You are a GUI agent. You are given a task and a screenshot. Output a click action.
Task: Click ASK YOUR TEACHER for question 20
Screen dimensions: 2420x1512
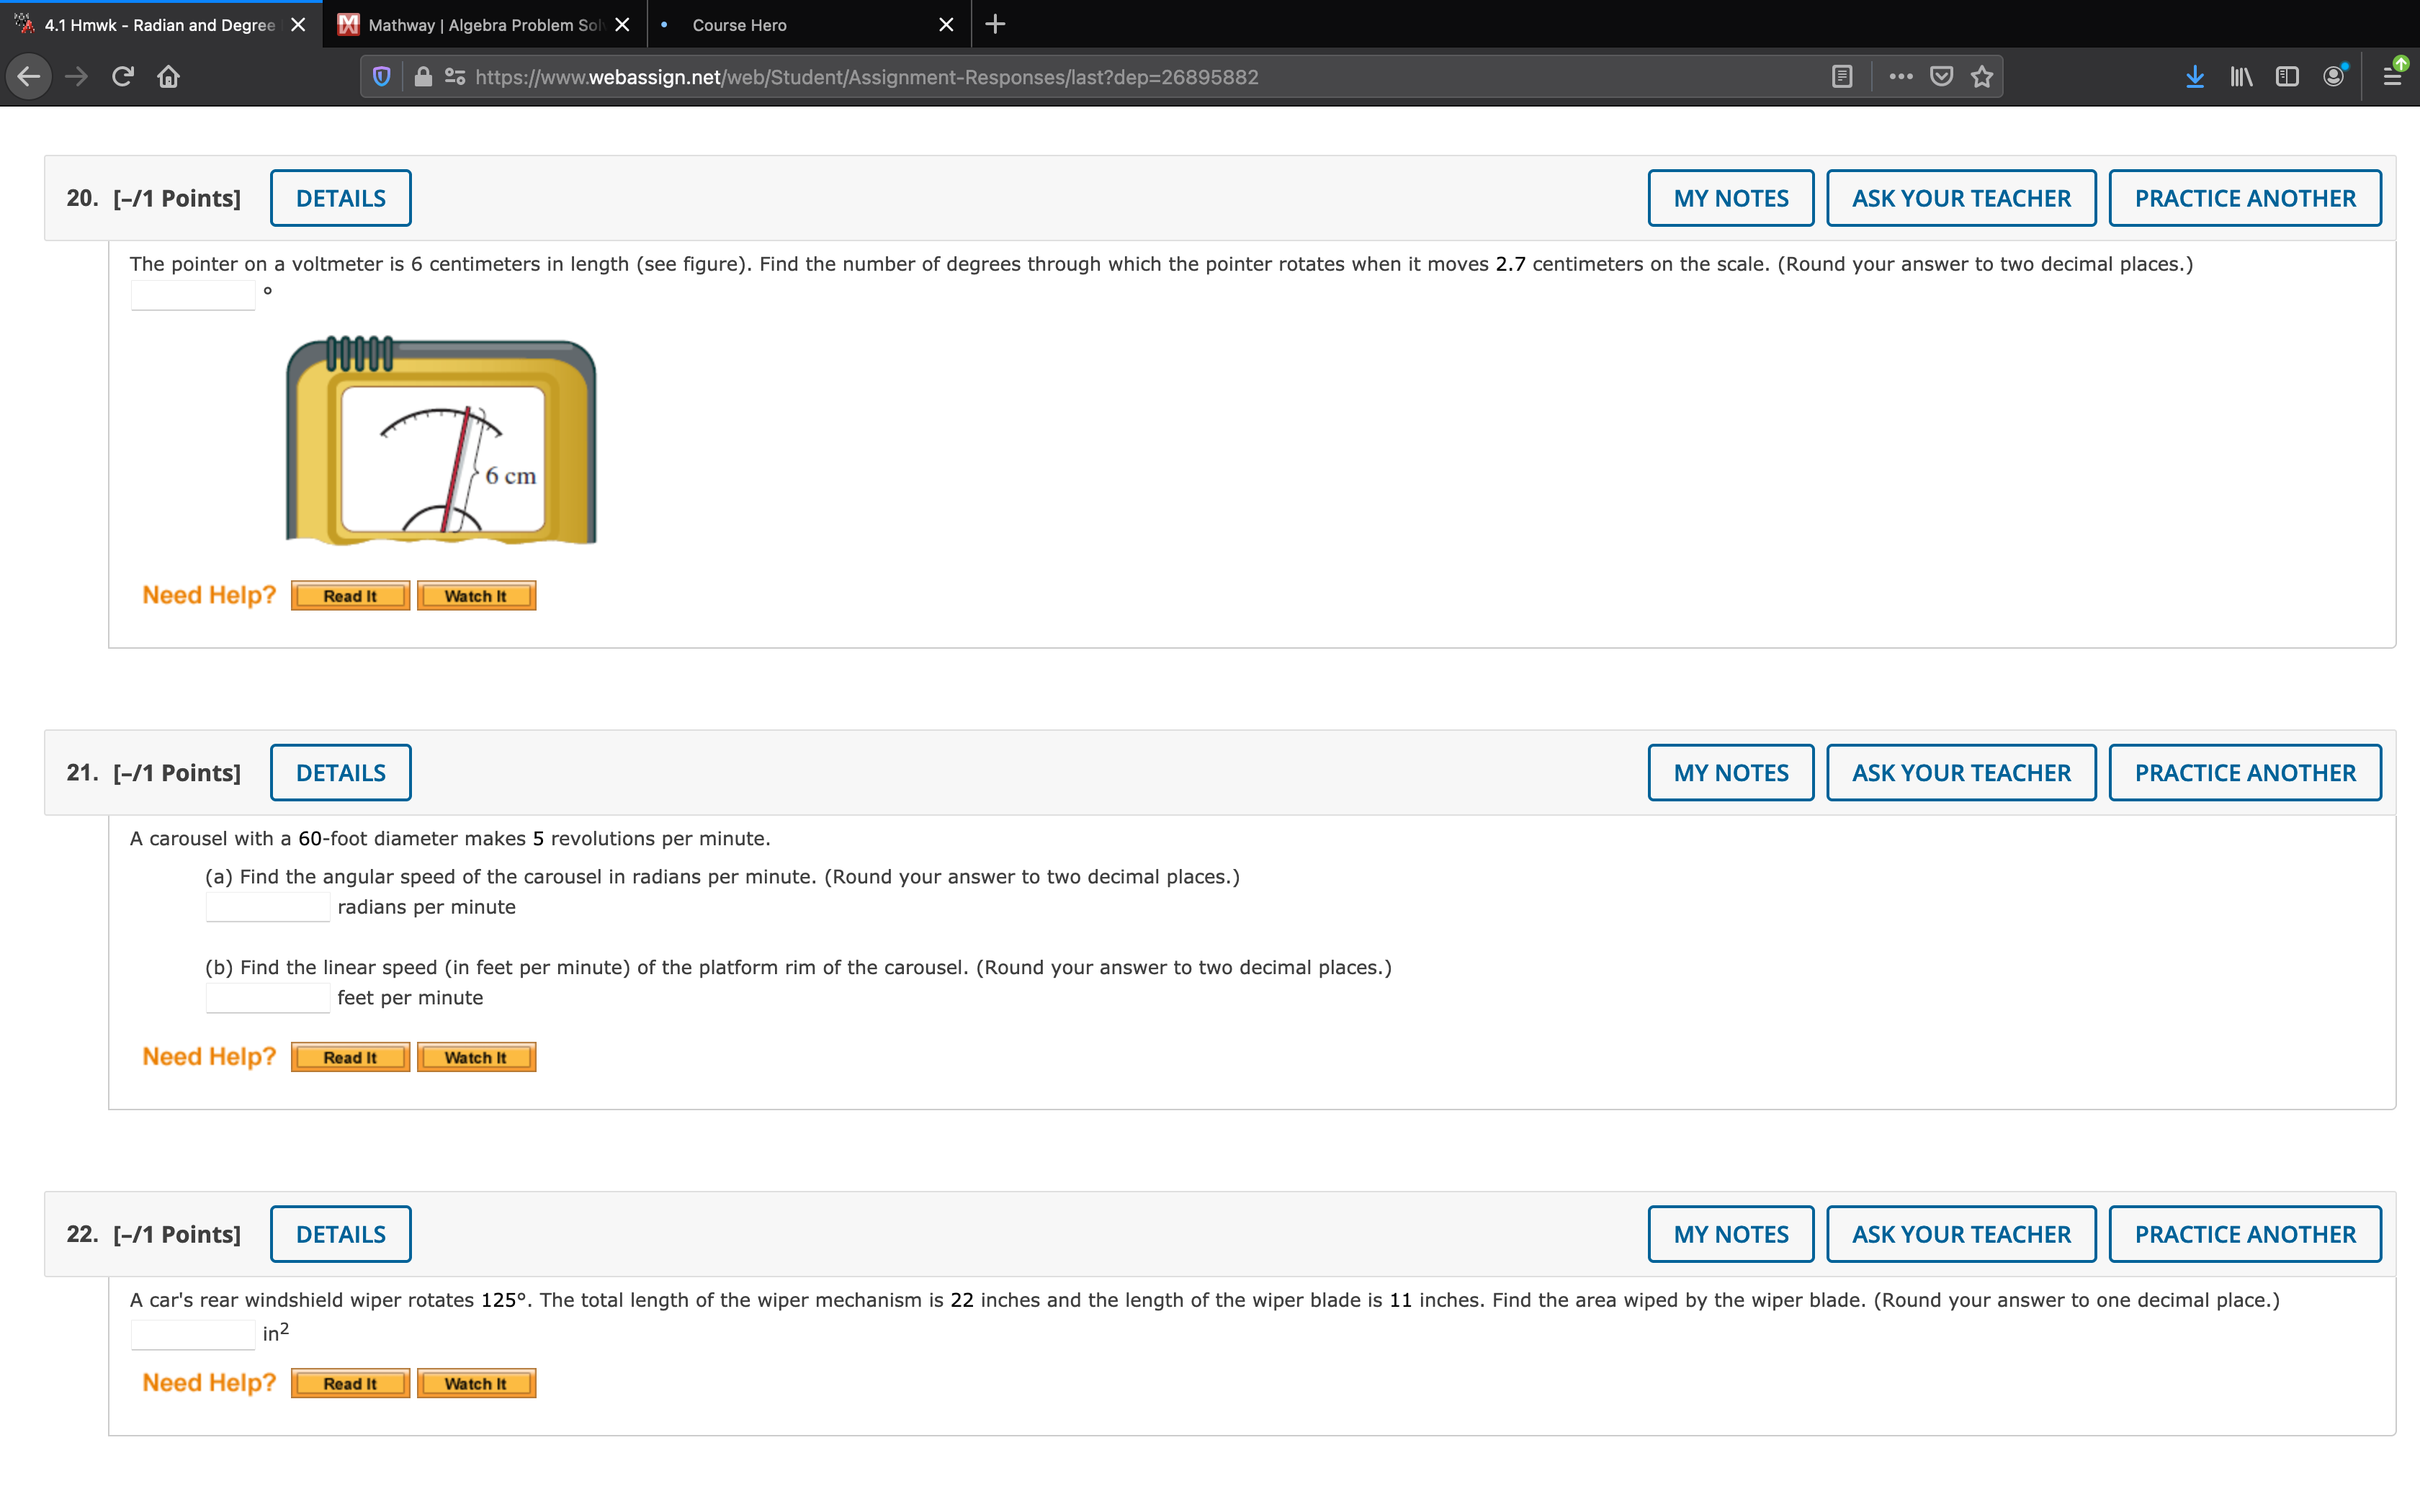(1960, 198)
